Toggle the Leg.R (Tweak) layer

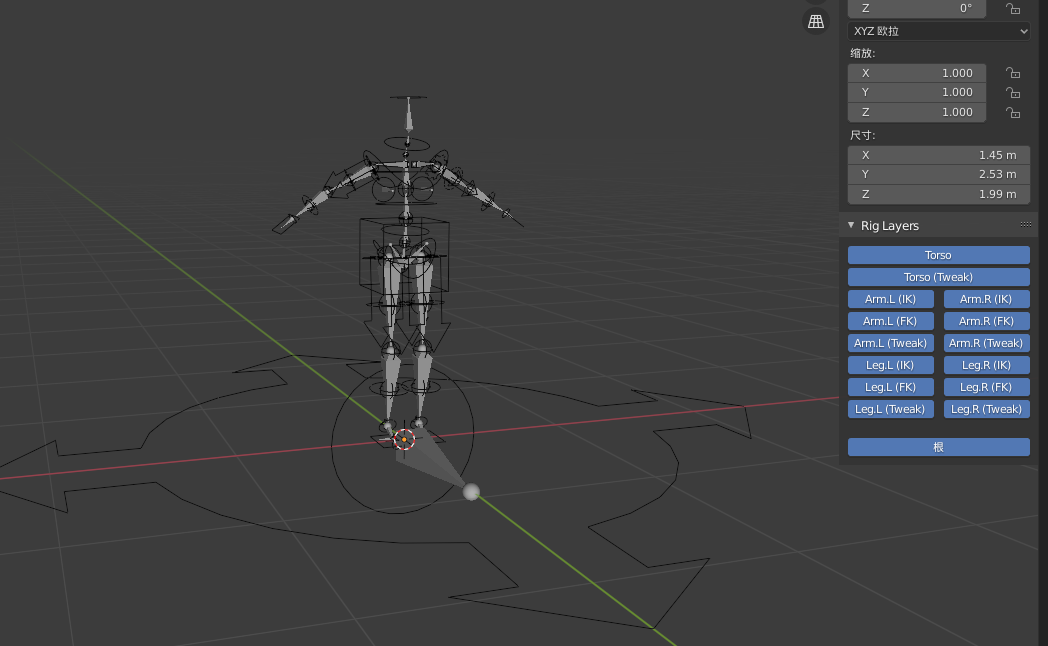tap(987, 410)
